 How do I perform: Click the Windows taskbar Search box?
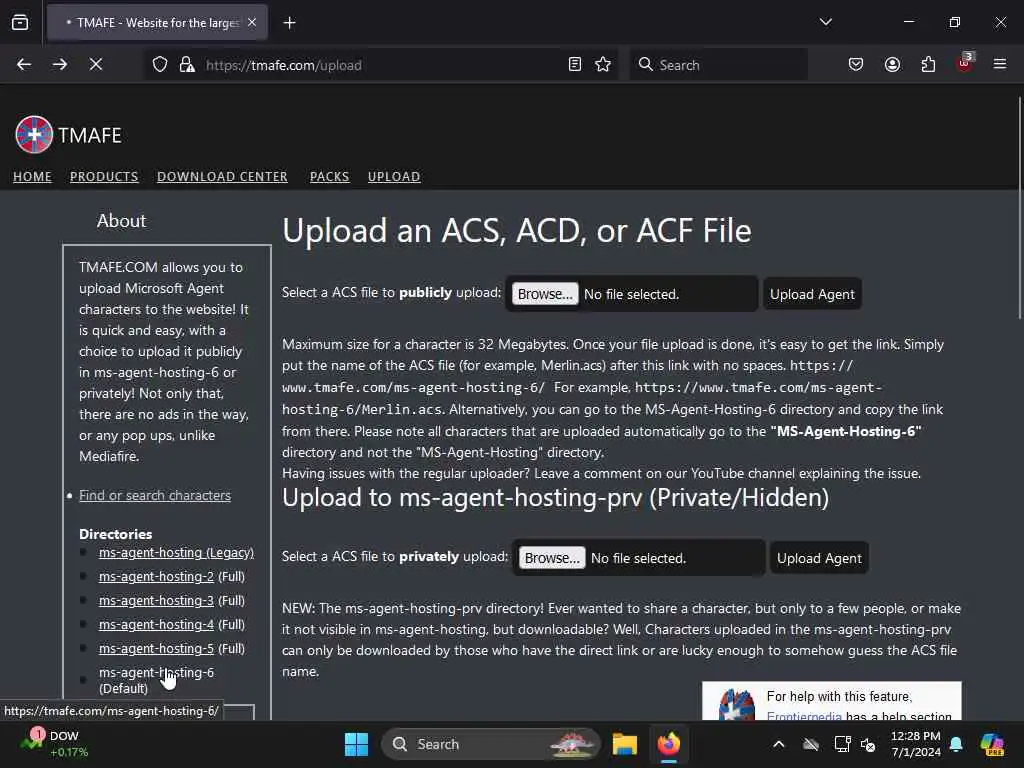490,744
